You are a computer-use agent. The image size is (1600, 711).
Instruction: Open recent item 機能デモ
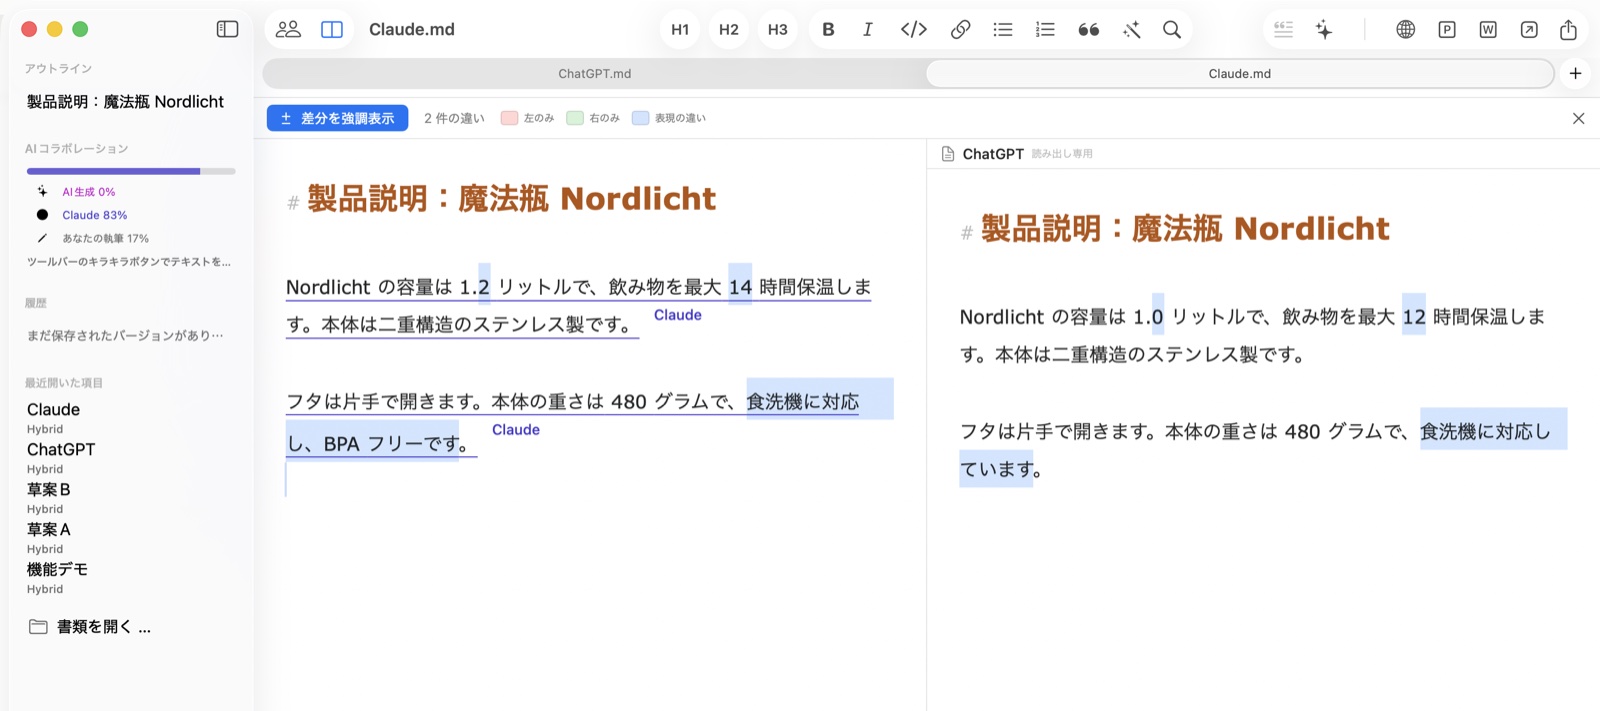(x=57, y=570)
